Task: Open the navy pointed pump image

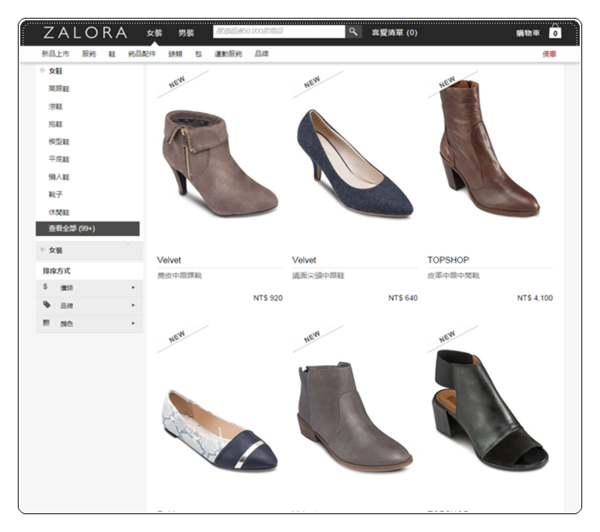Action: click(x=355, y=163)
